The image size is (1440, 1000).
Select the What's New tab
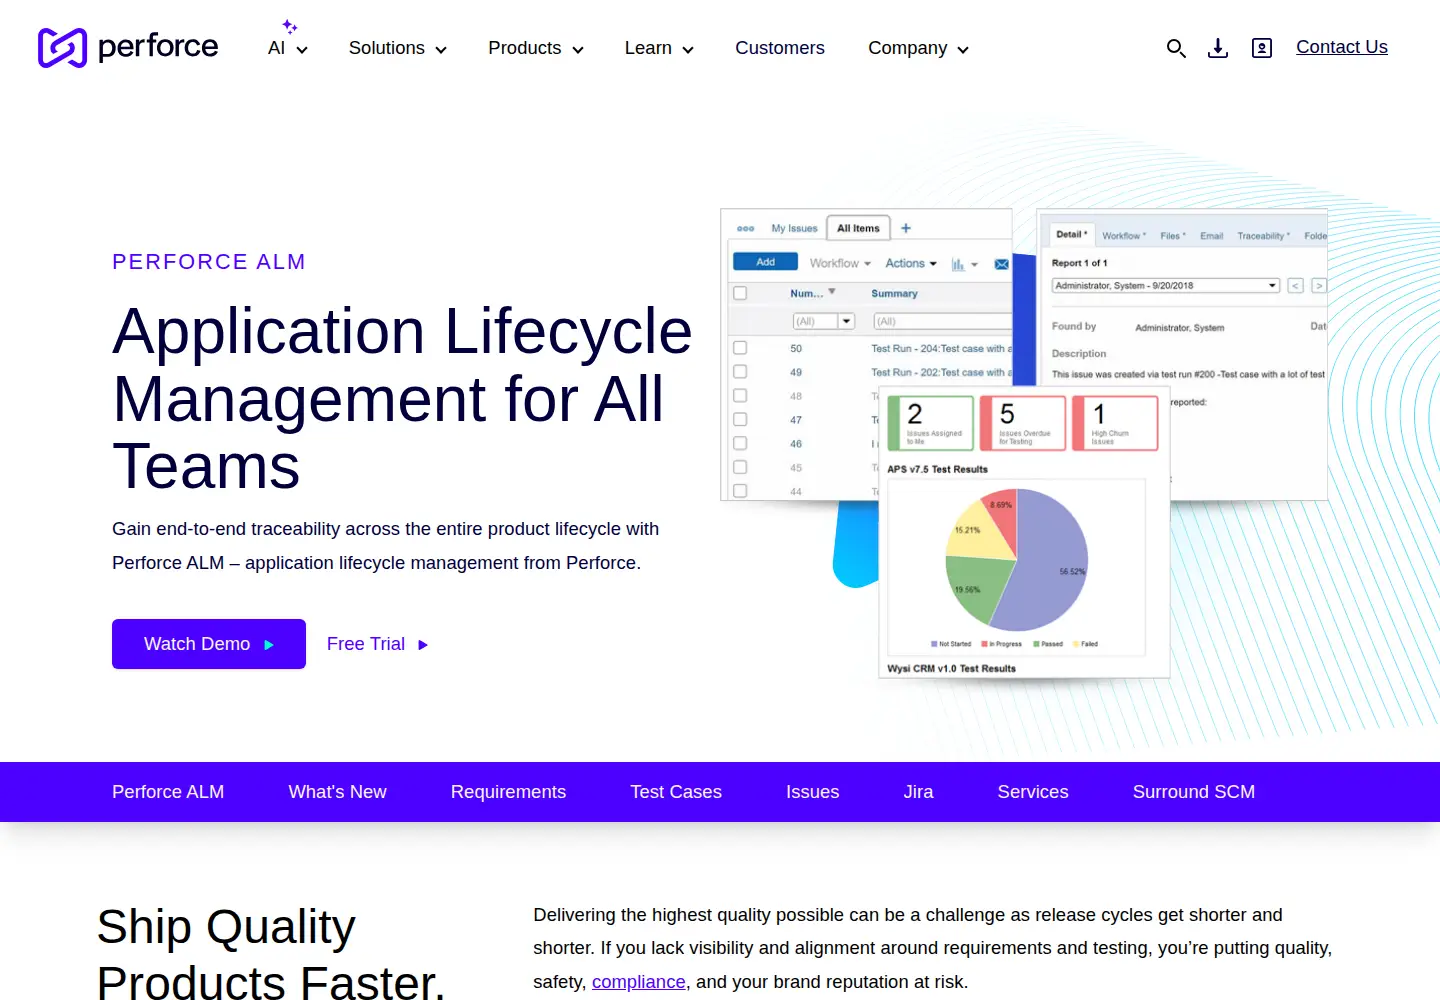337,792
